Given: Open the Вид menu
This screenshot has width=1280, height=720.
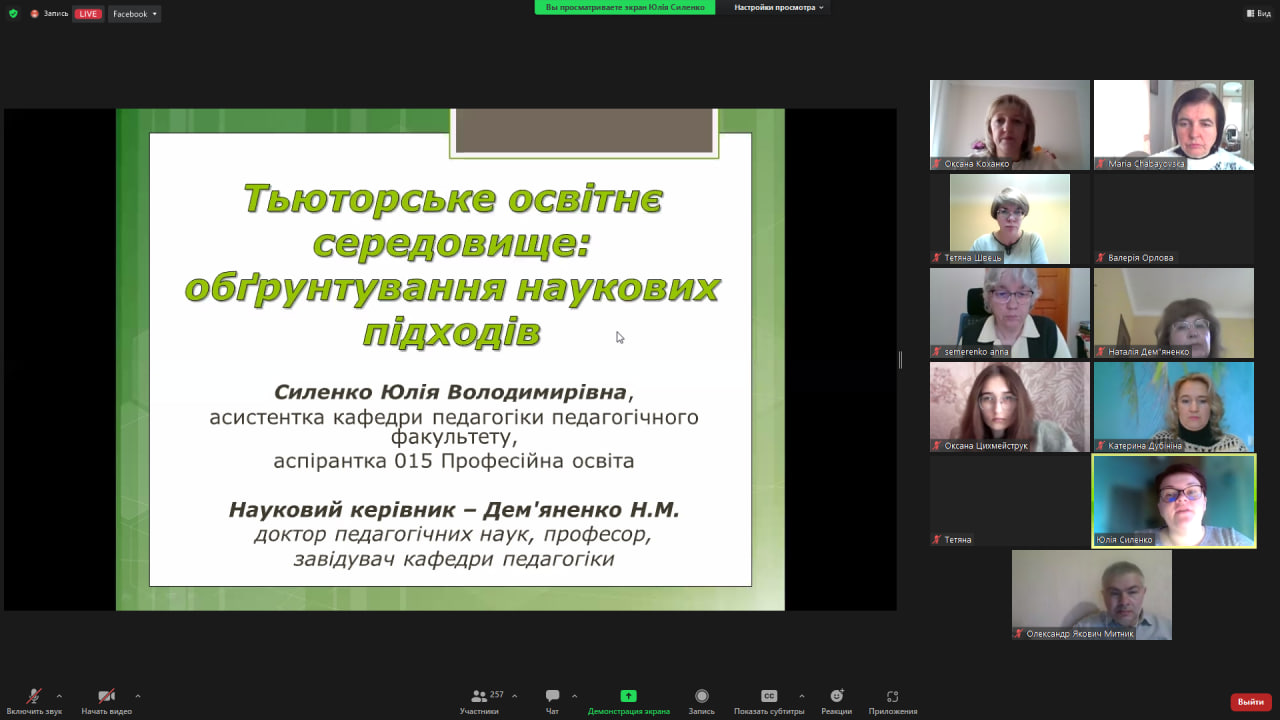Looking at the screenshot, I should tap(1259, 13).
